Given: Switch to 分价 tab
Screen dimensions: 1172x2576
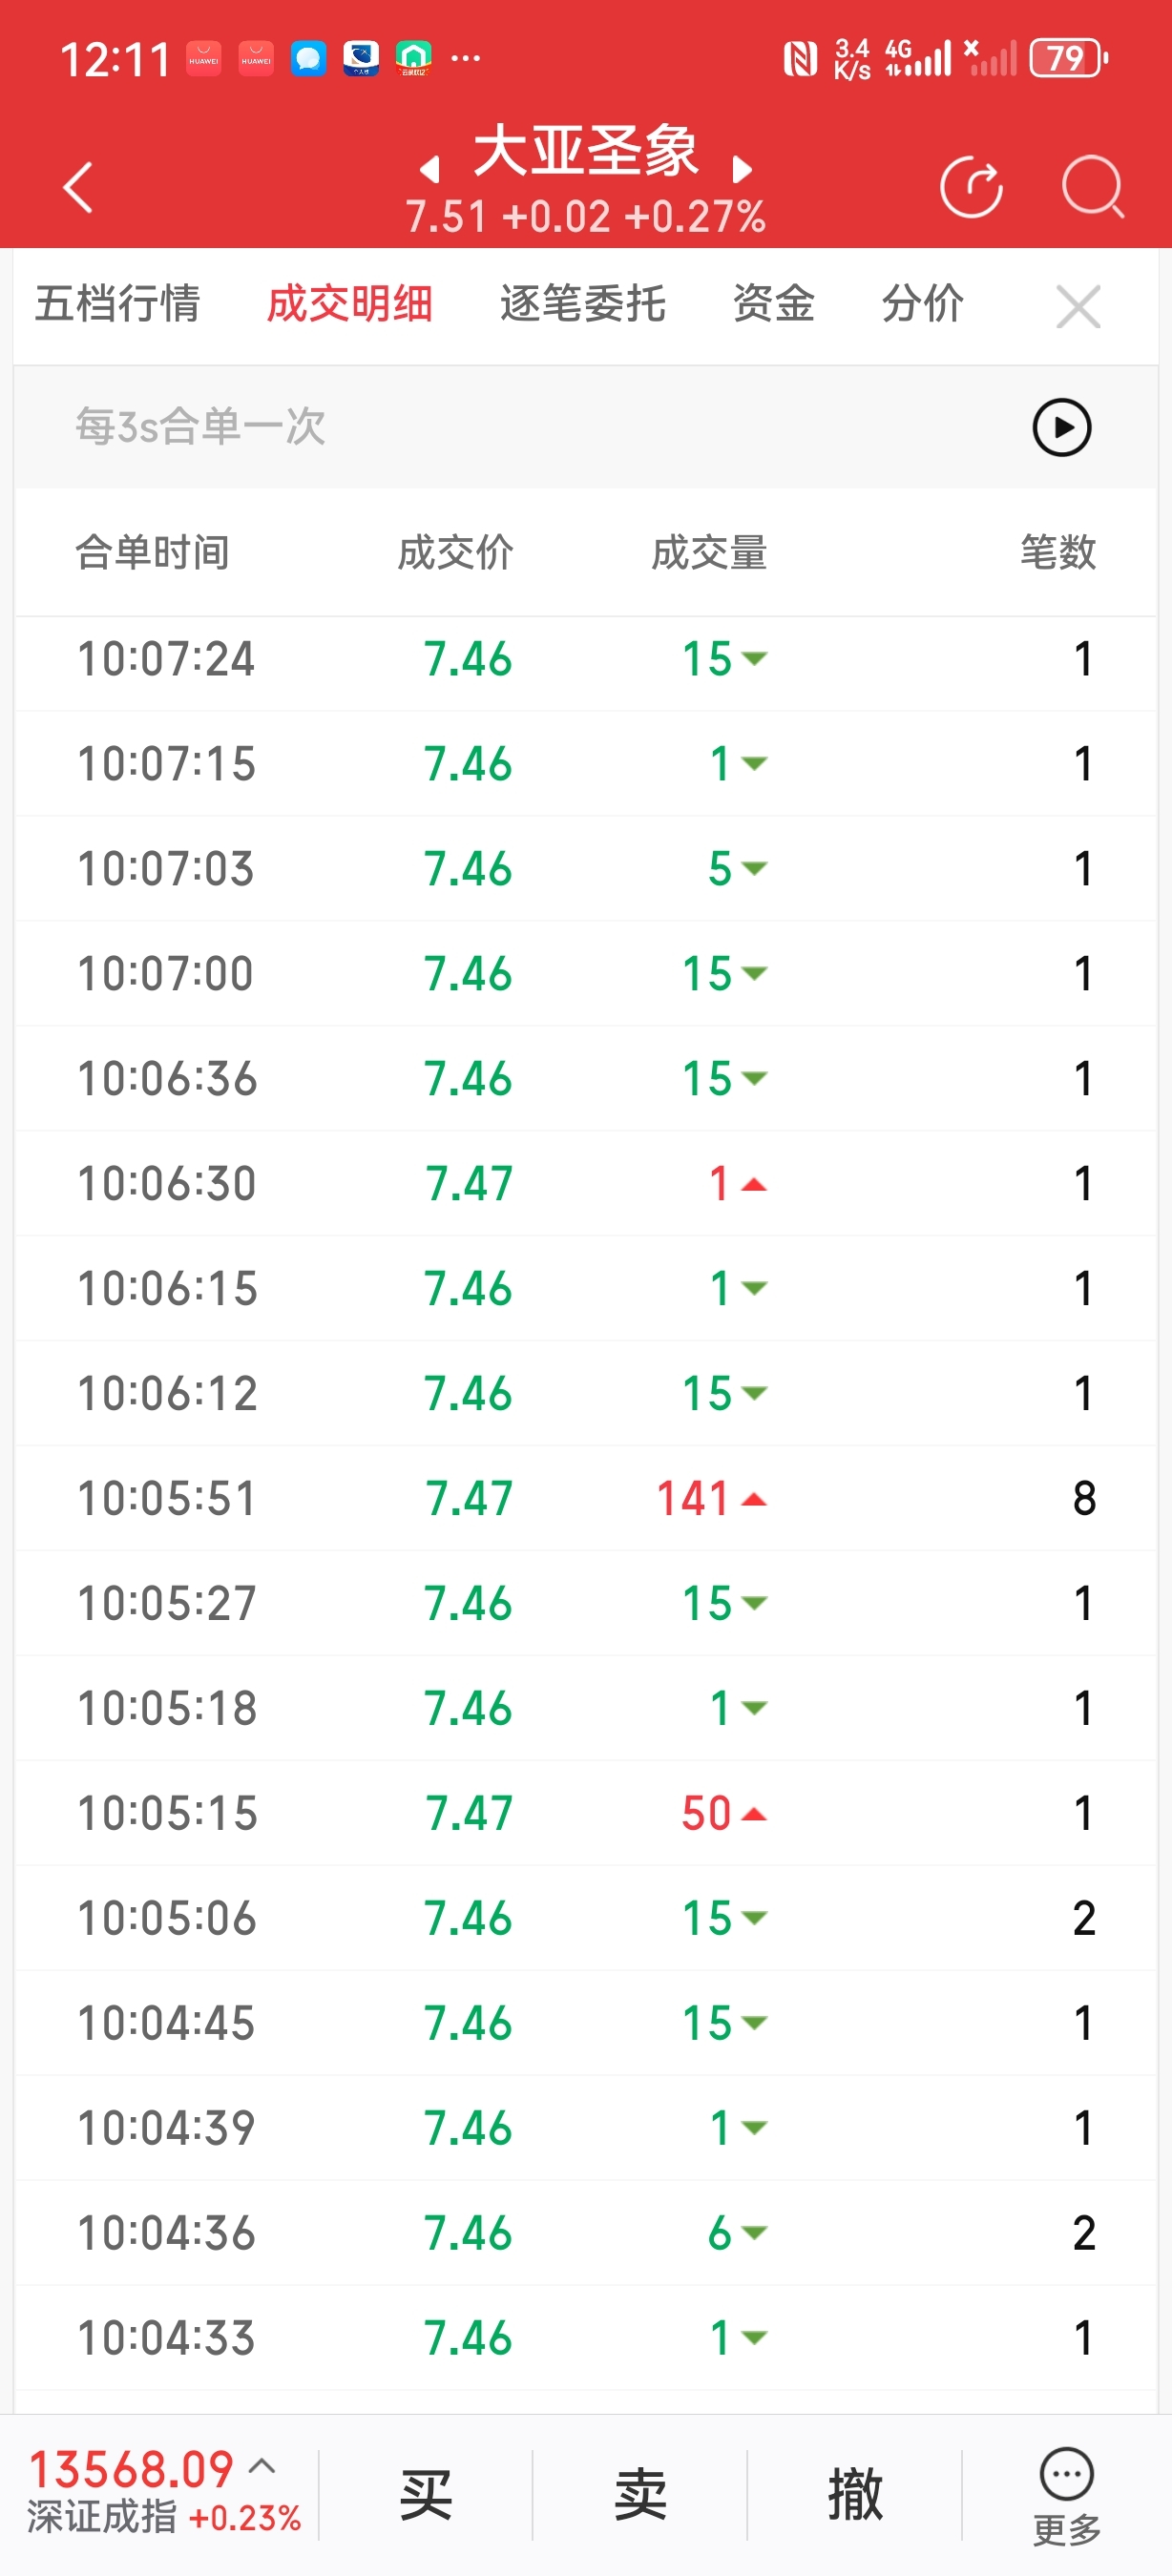Looking at the screenshot, I should [x=923, y=304].
